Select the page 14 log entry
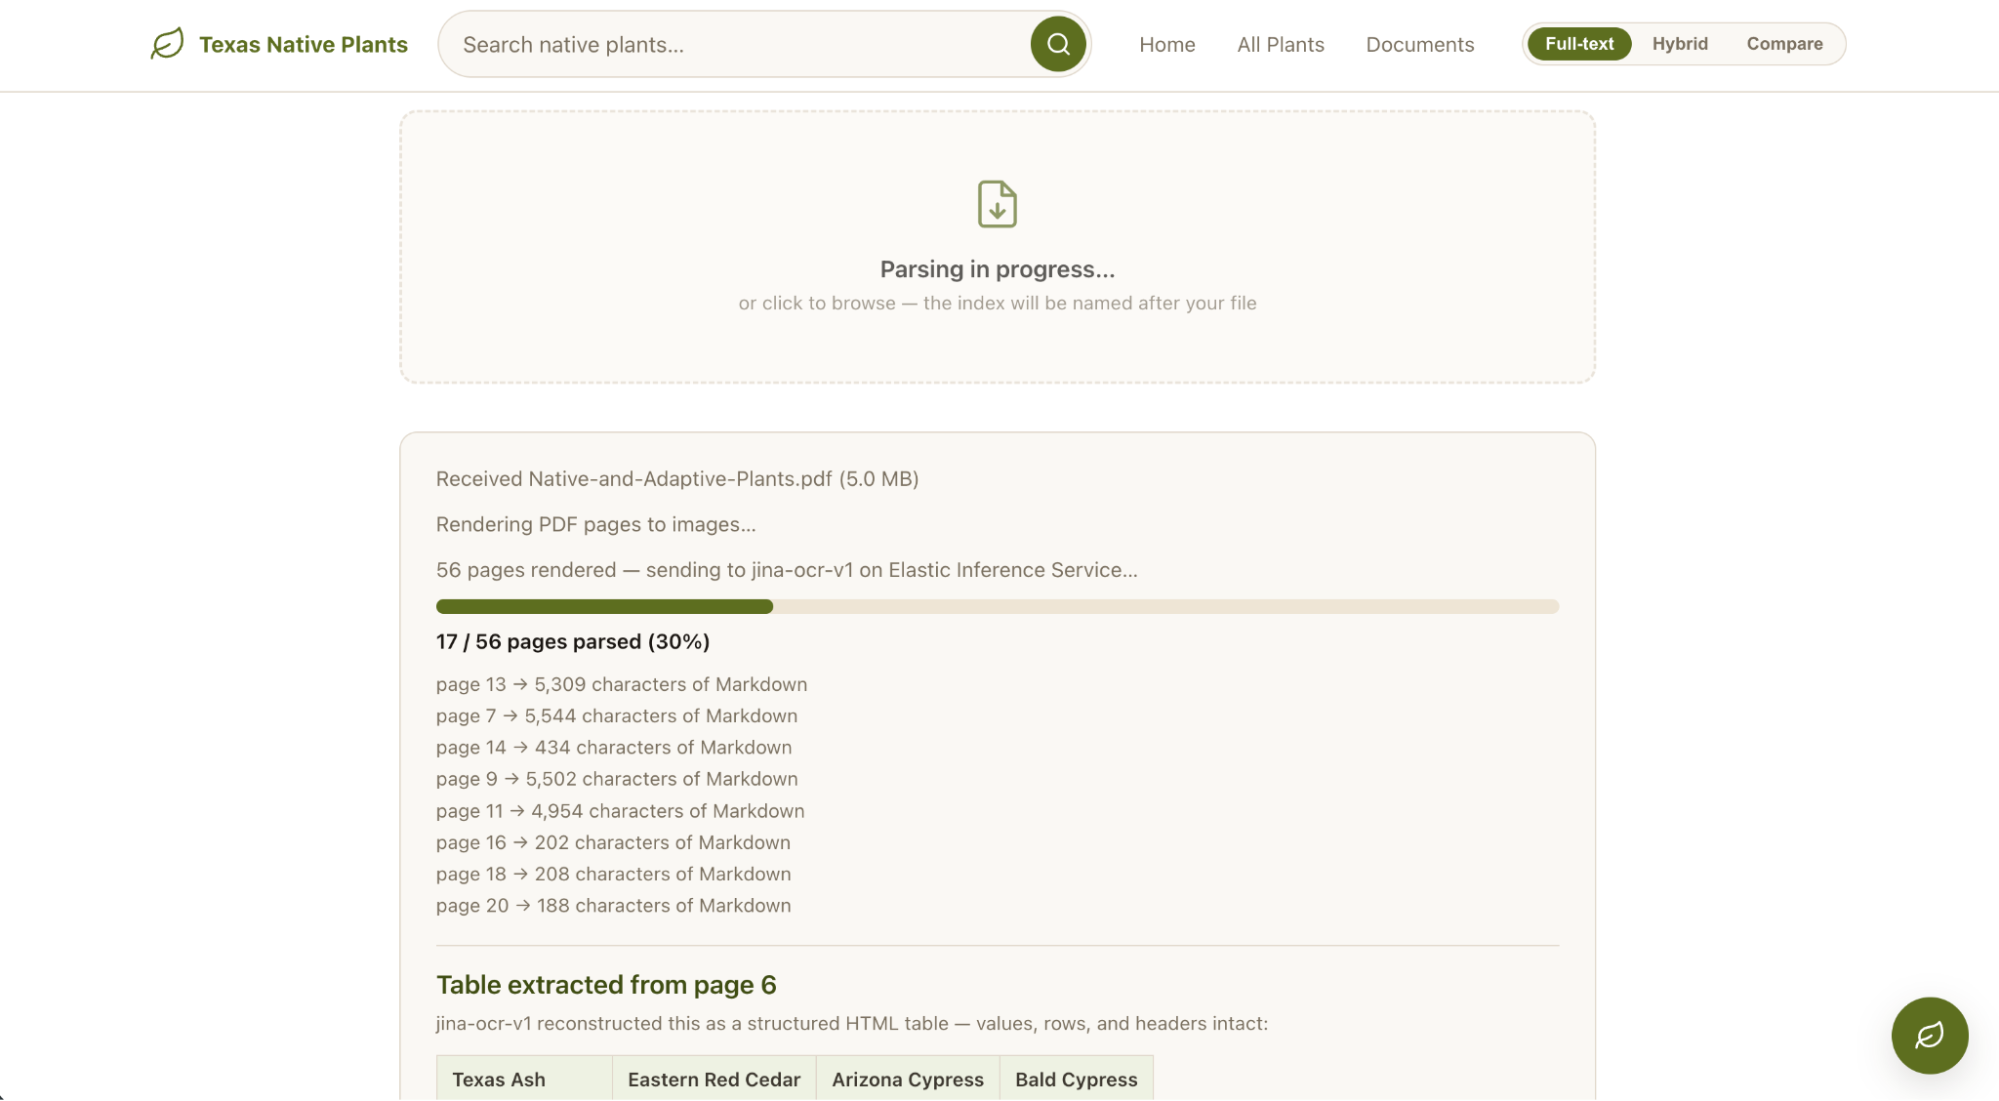Screen dimensions: 1999x1101 pyautogui.click(x=614, y=747)
